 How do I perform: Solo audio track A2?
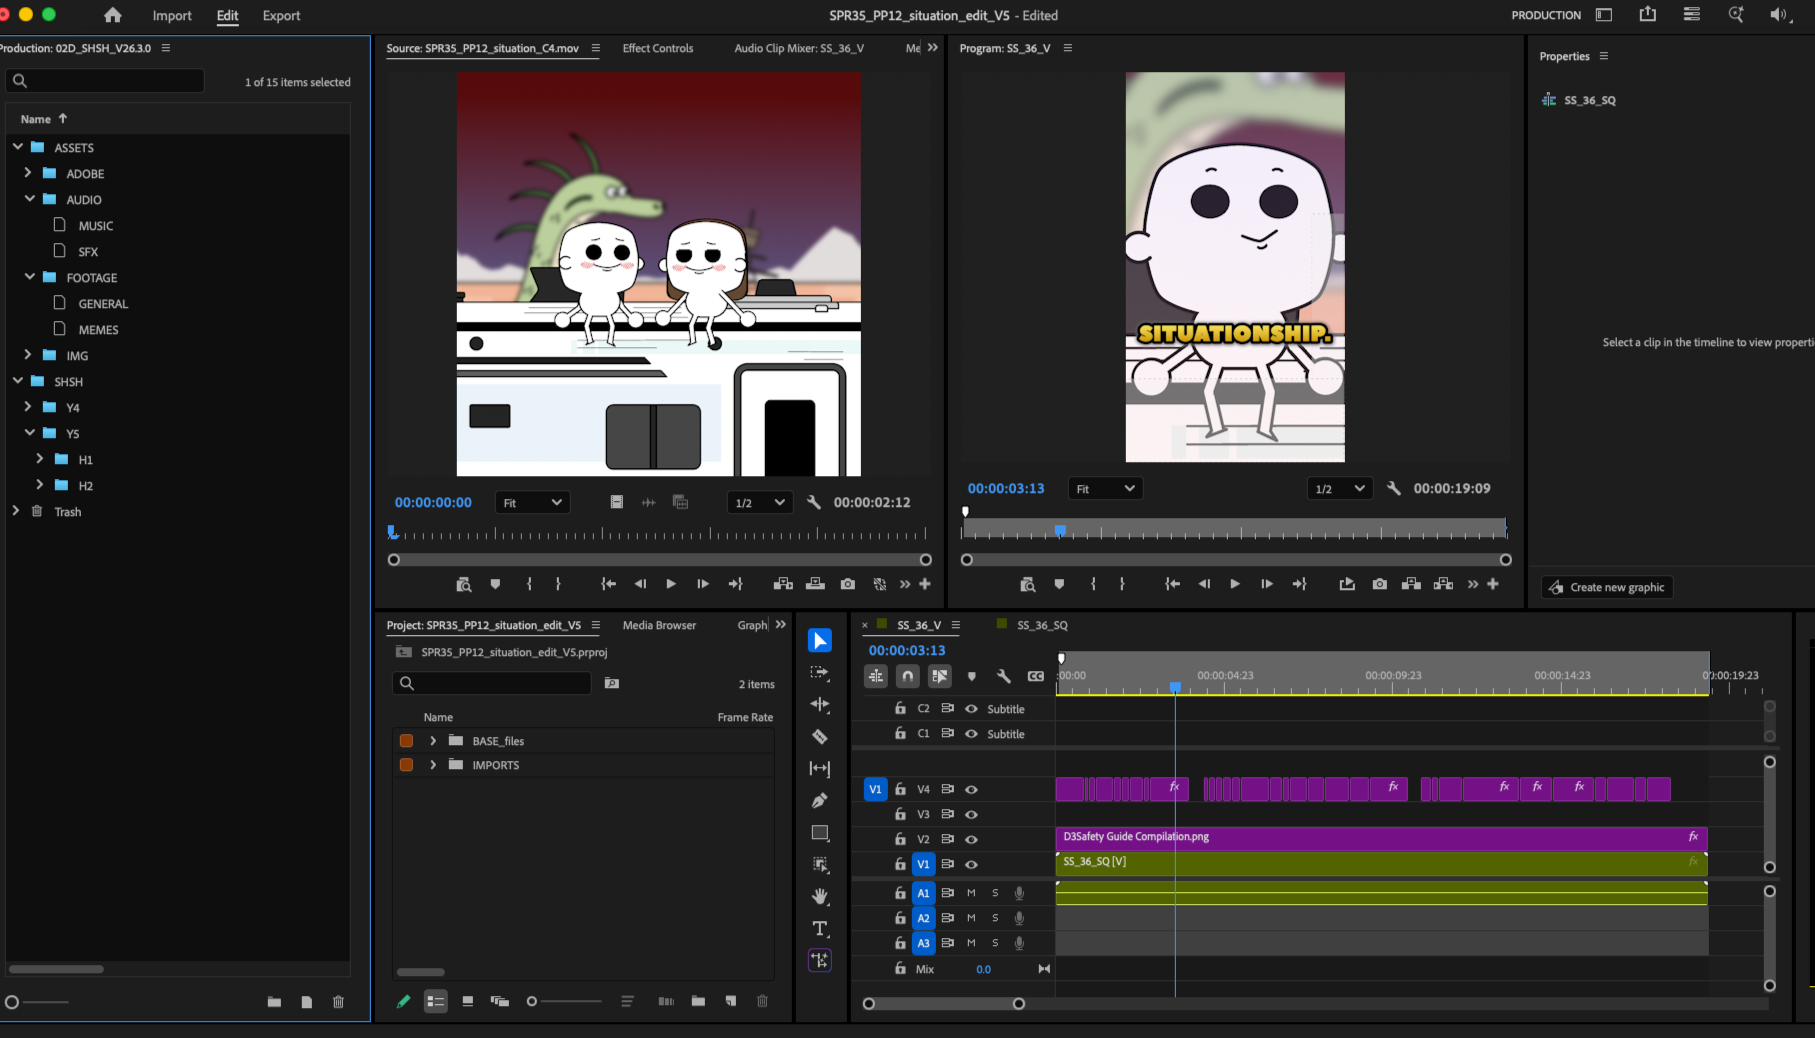995,918
